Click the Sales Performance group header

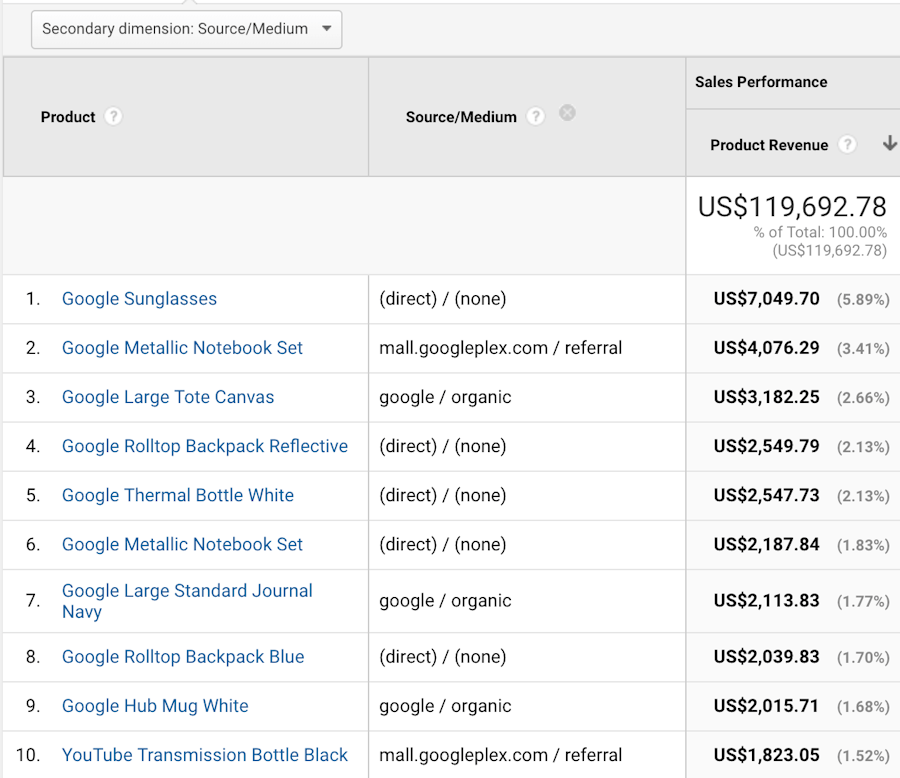(x=761, y=82)
